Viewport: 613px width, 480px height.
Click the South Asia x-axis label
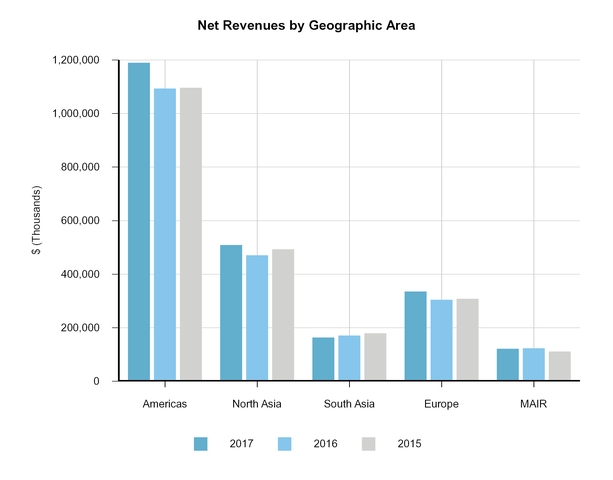(x=349, y=404)
